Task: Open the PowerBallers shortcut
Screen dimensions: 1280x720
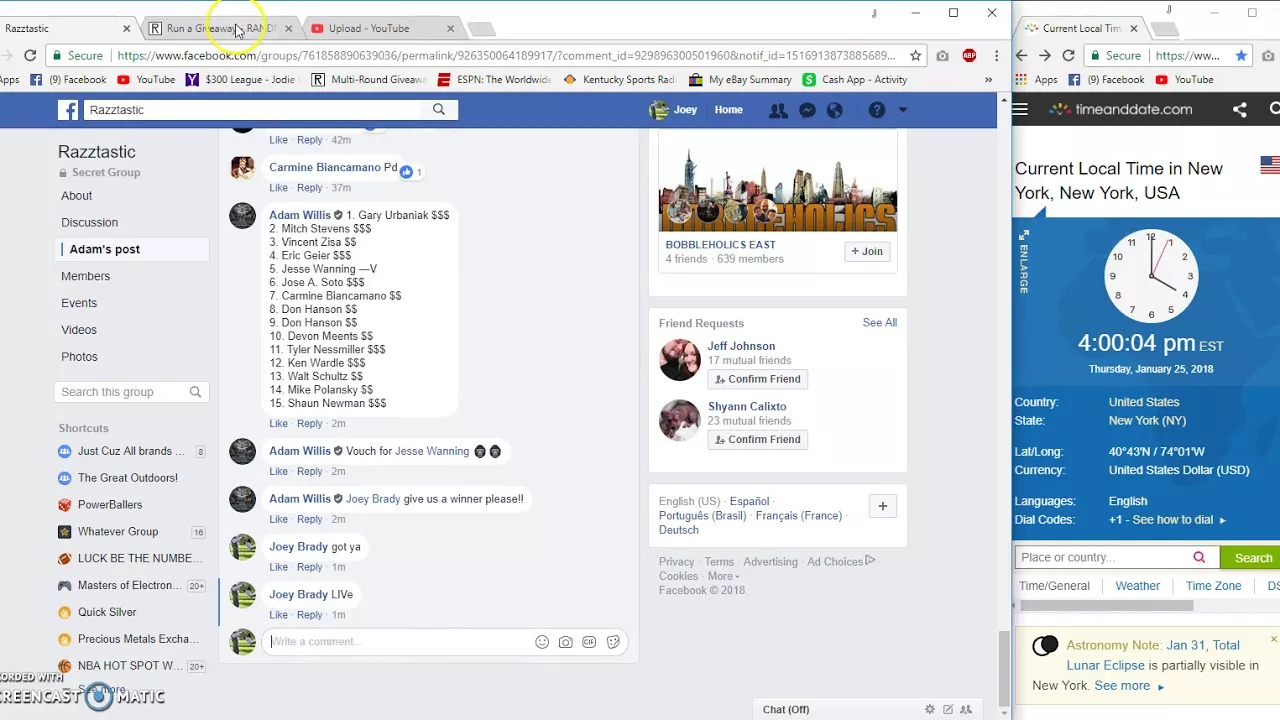Action: tap(110, 505)
